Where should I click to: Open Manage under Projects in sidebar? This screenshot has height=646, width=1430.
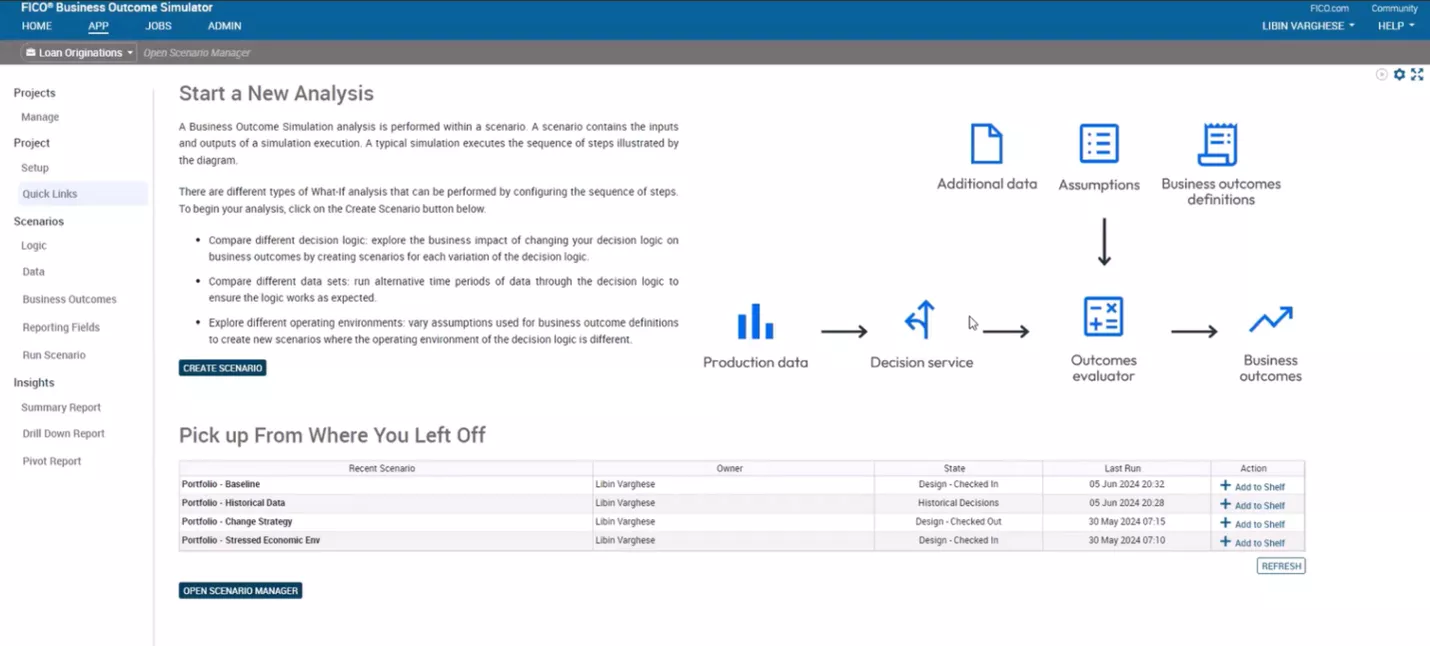tap(40, 117)
